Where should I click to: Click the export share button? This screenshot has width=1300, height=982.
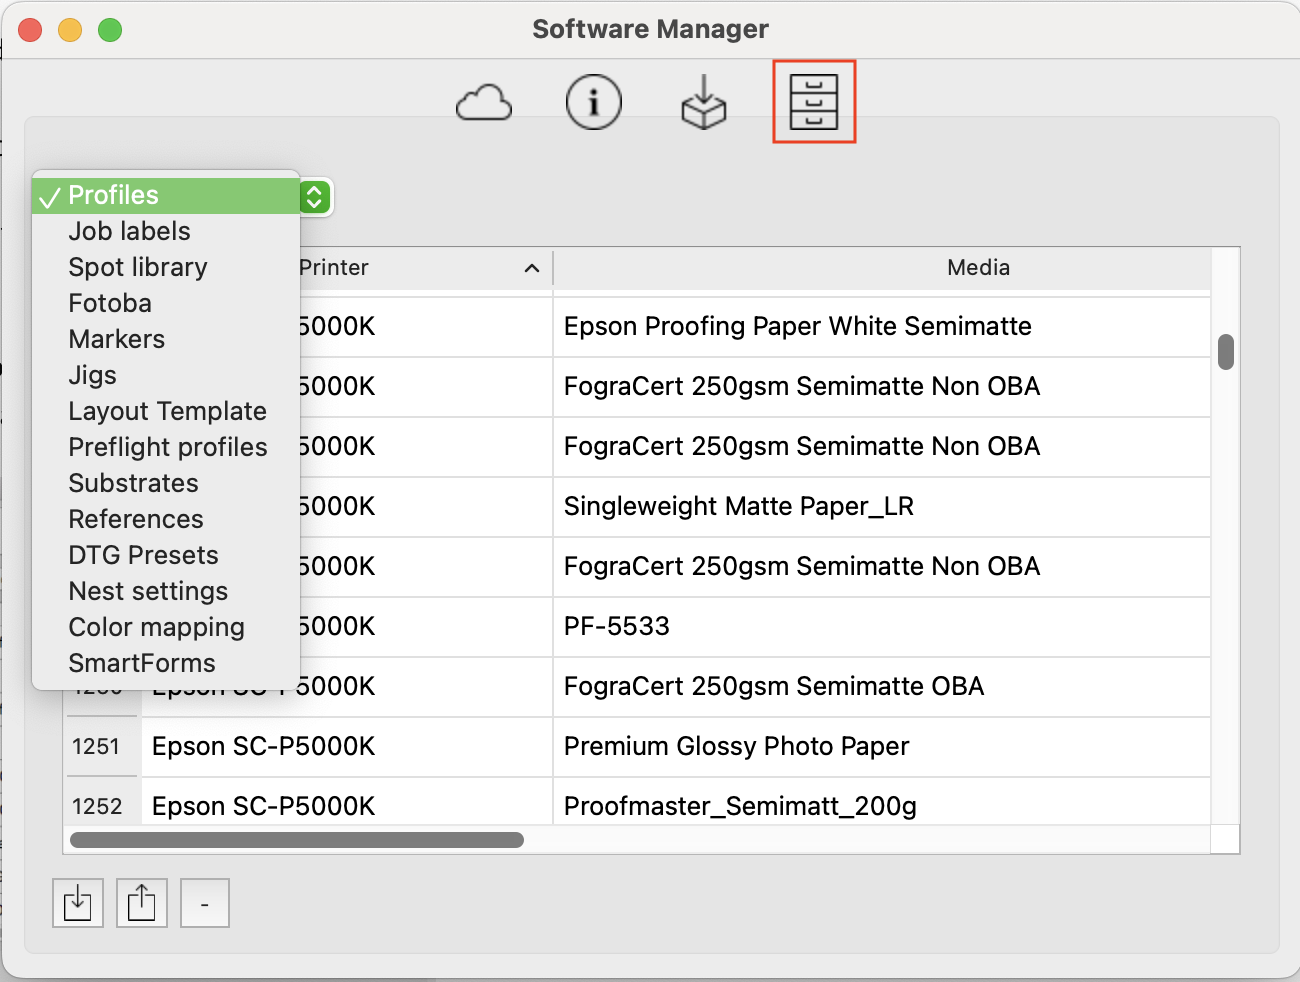coord(142,903)
